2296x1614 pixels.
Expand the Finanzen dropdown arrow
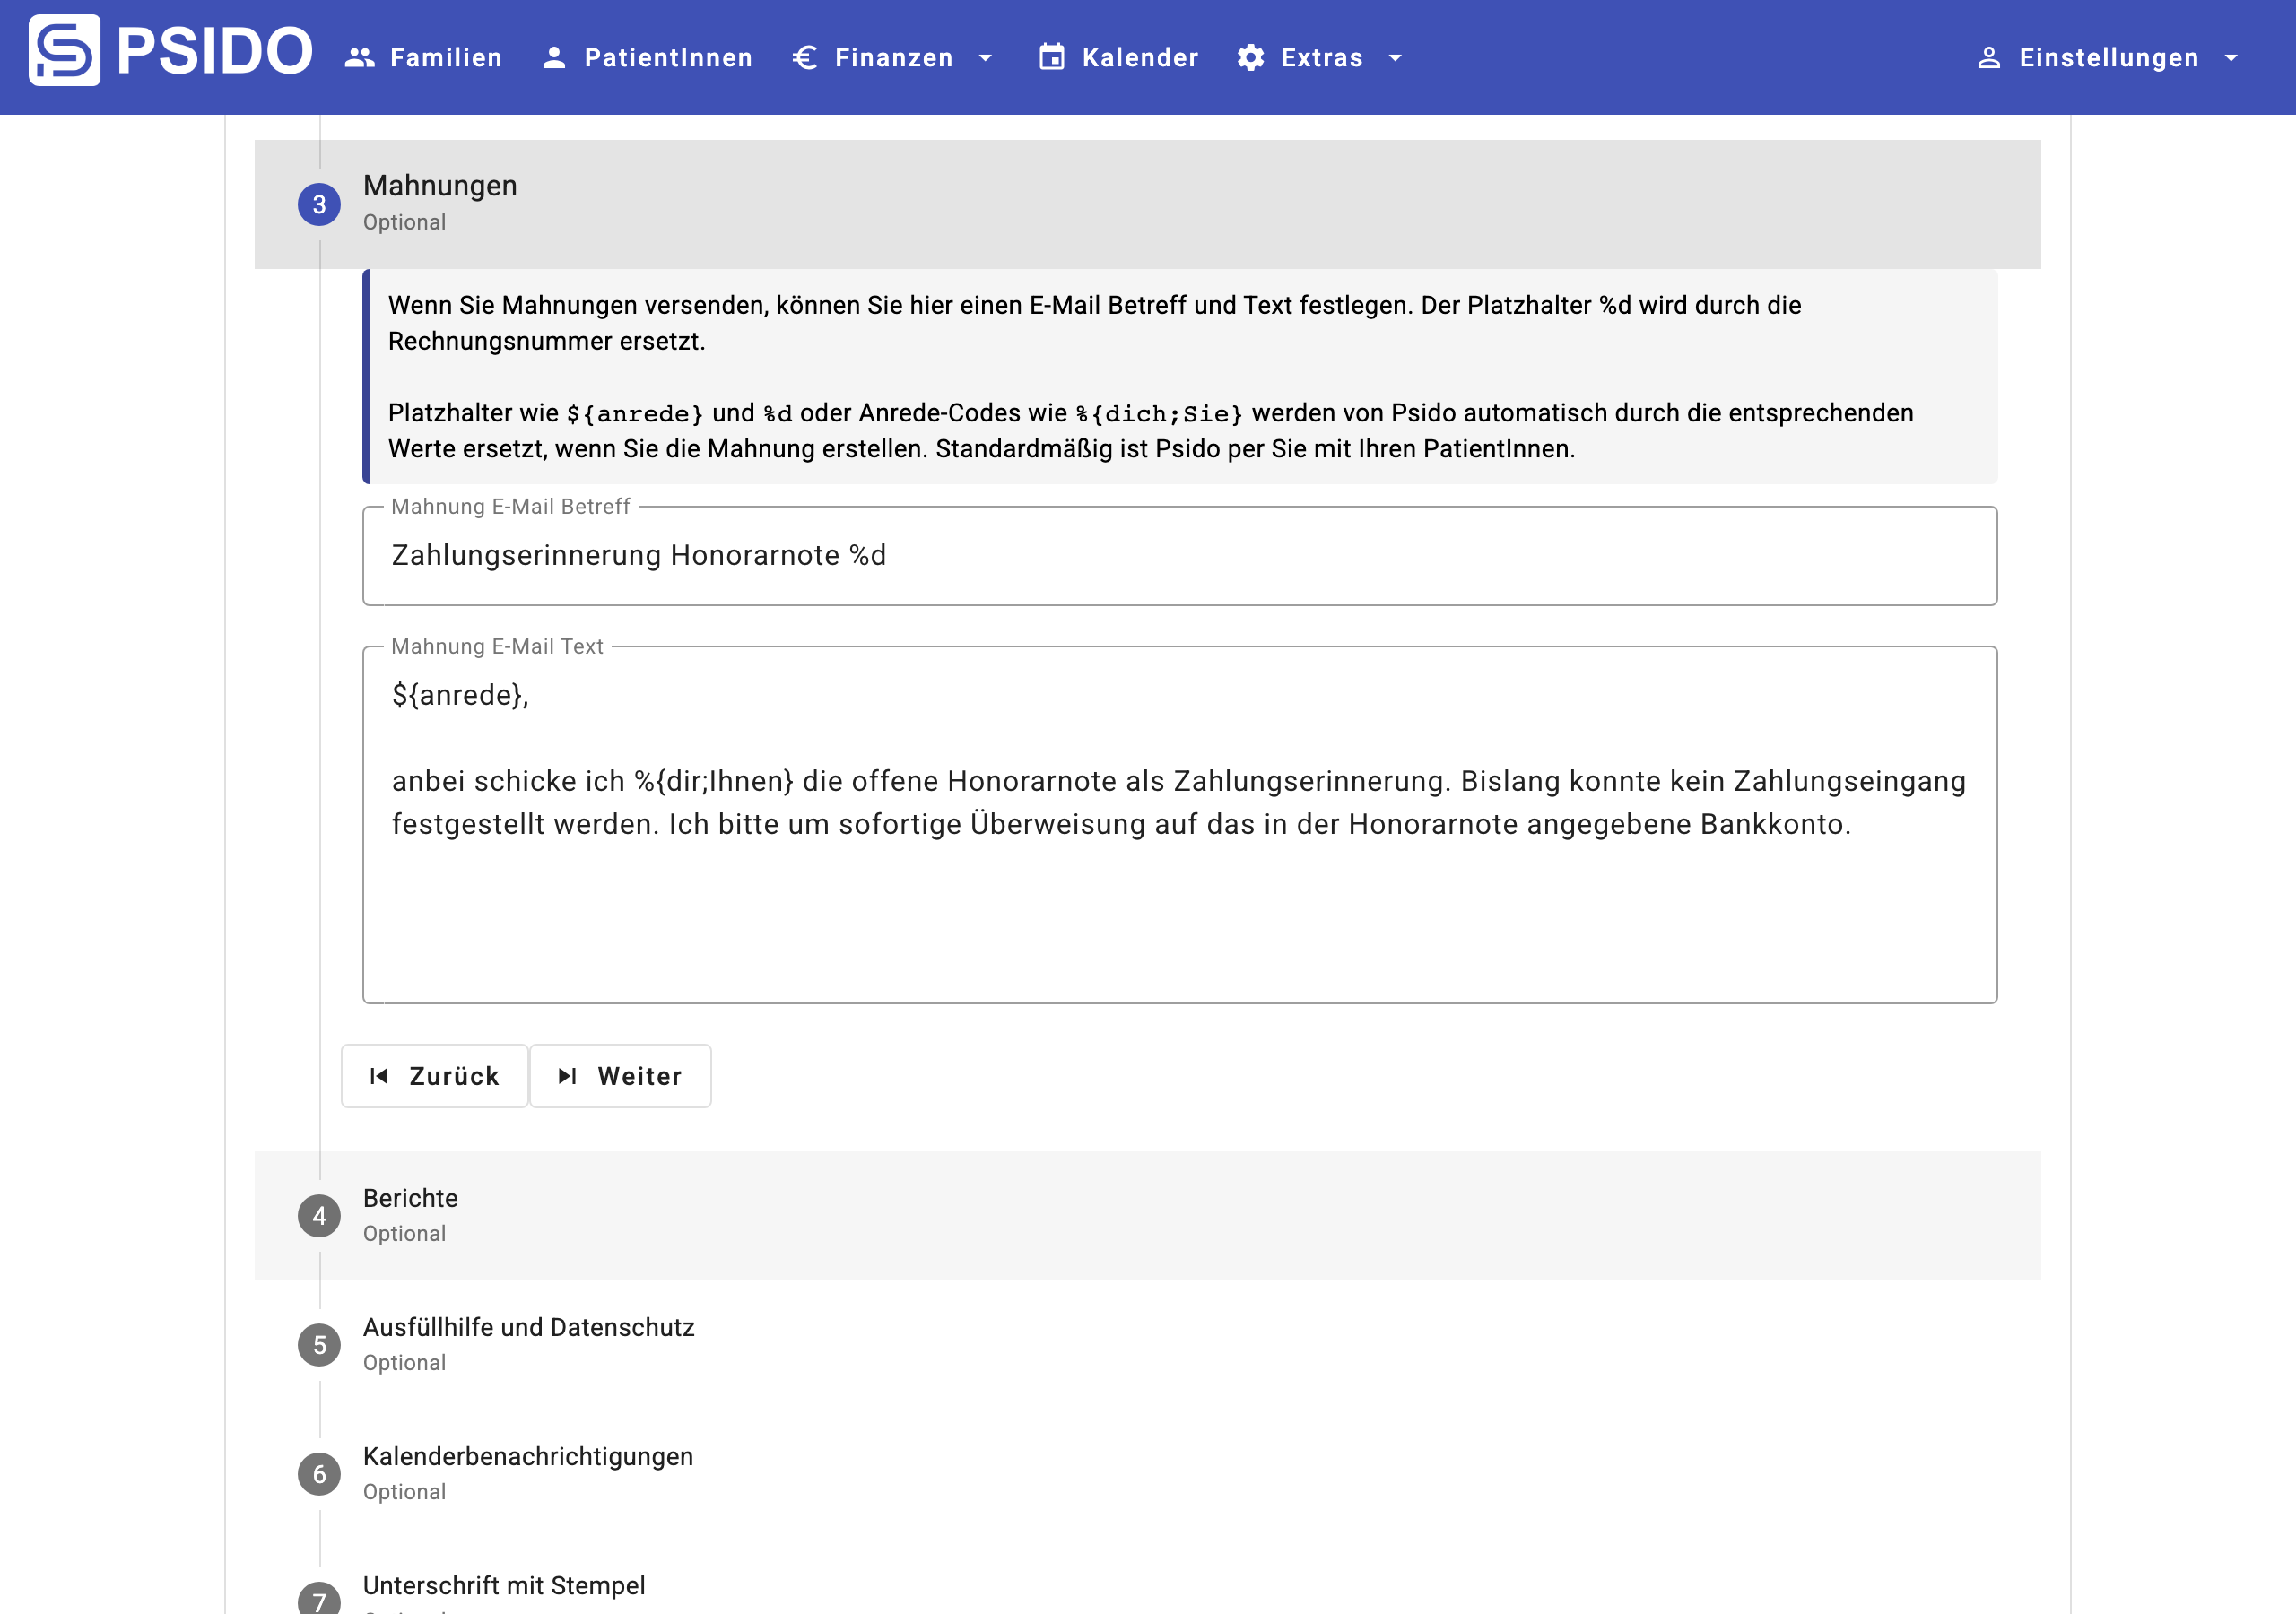tap(985, 58)
